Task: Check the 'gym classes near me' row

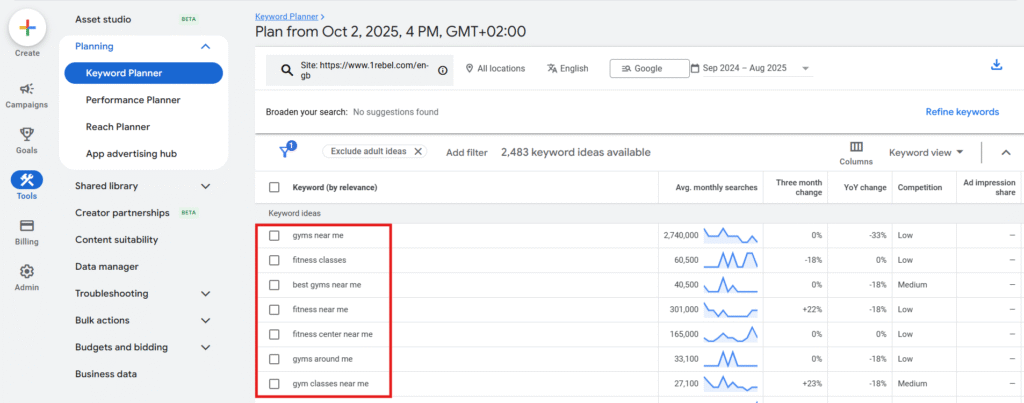Action: (x=274, y=384)
